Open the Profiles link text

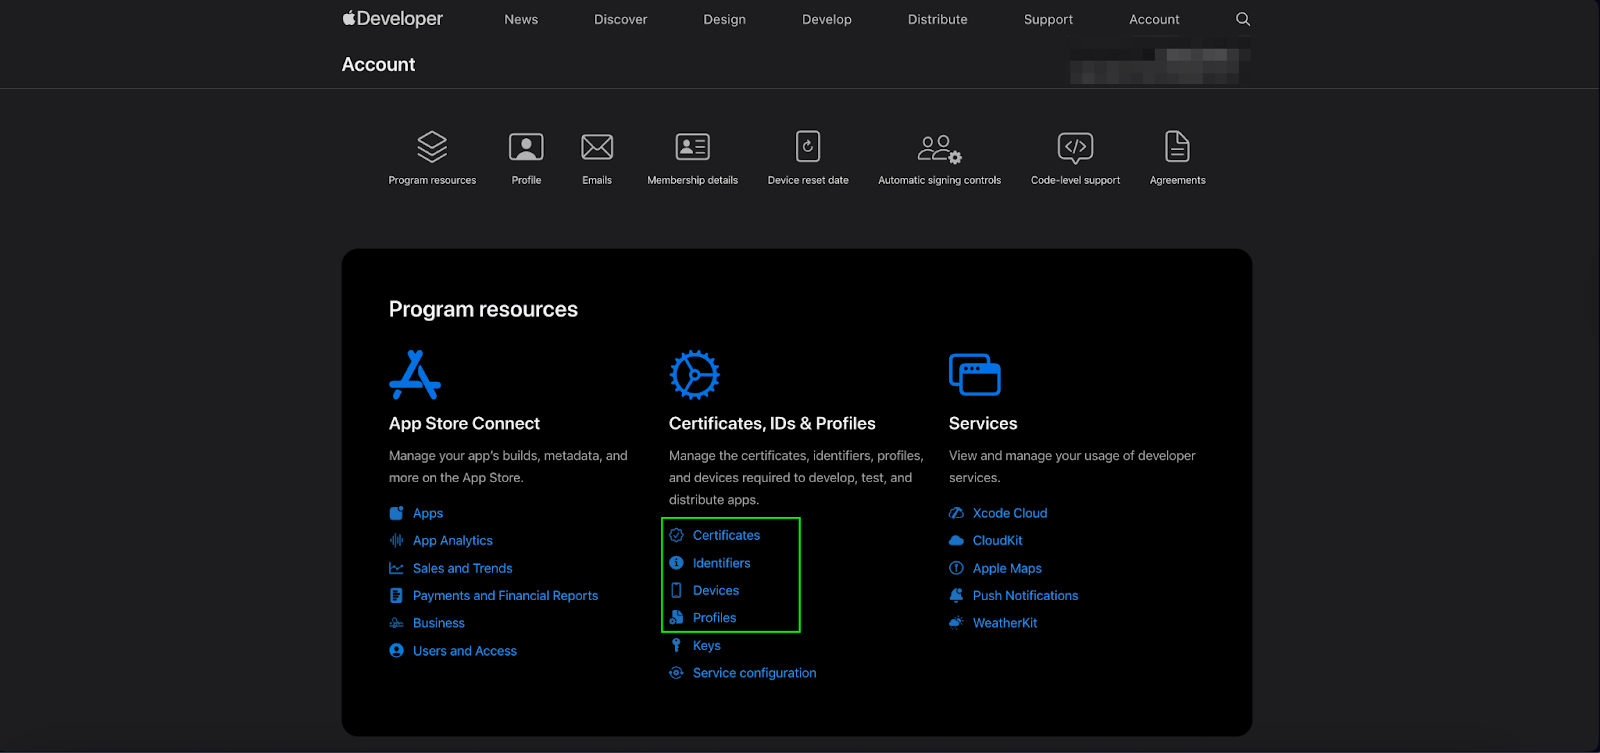point(714,618)
